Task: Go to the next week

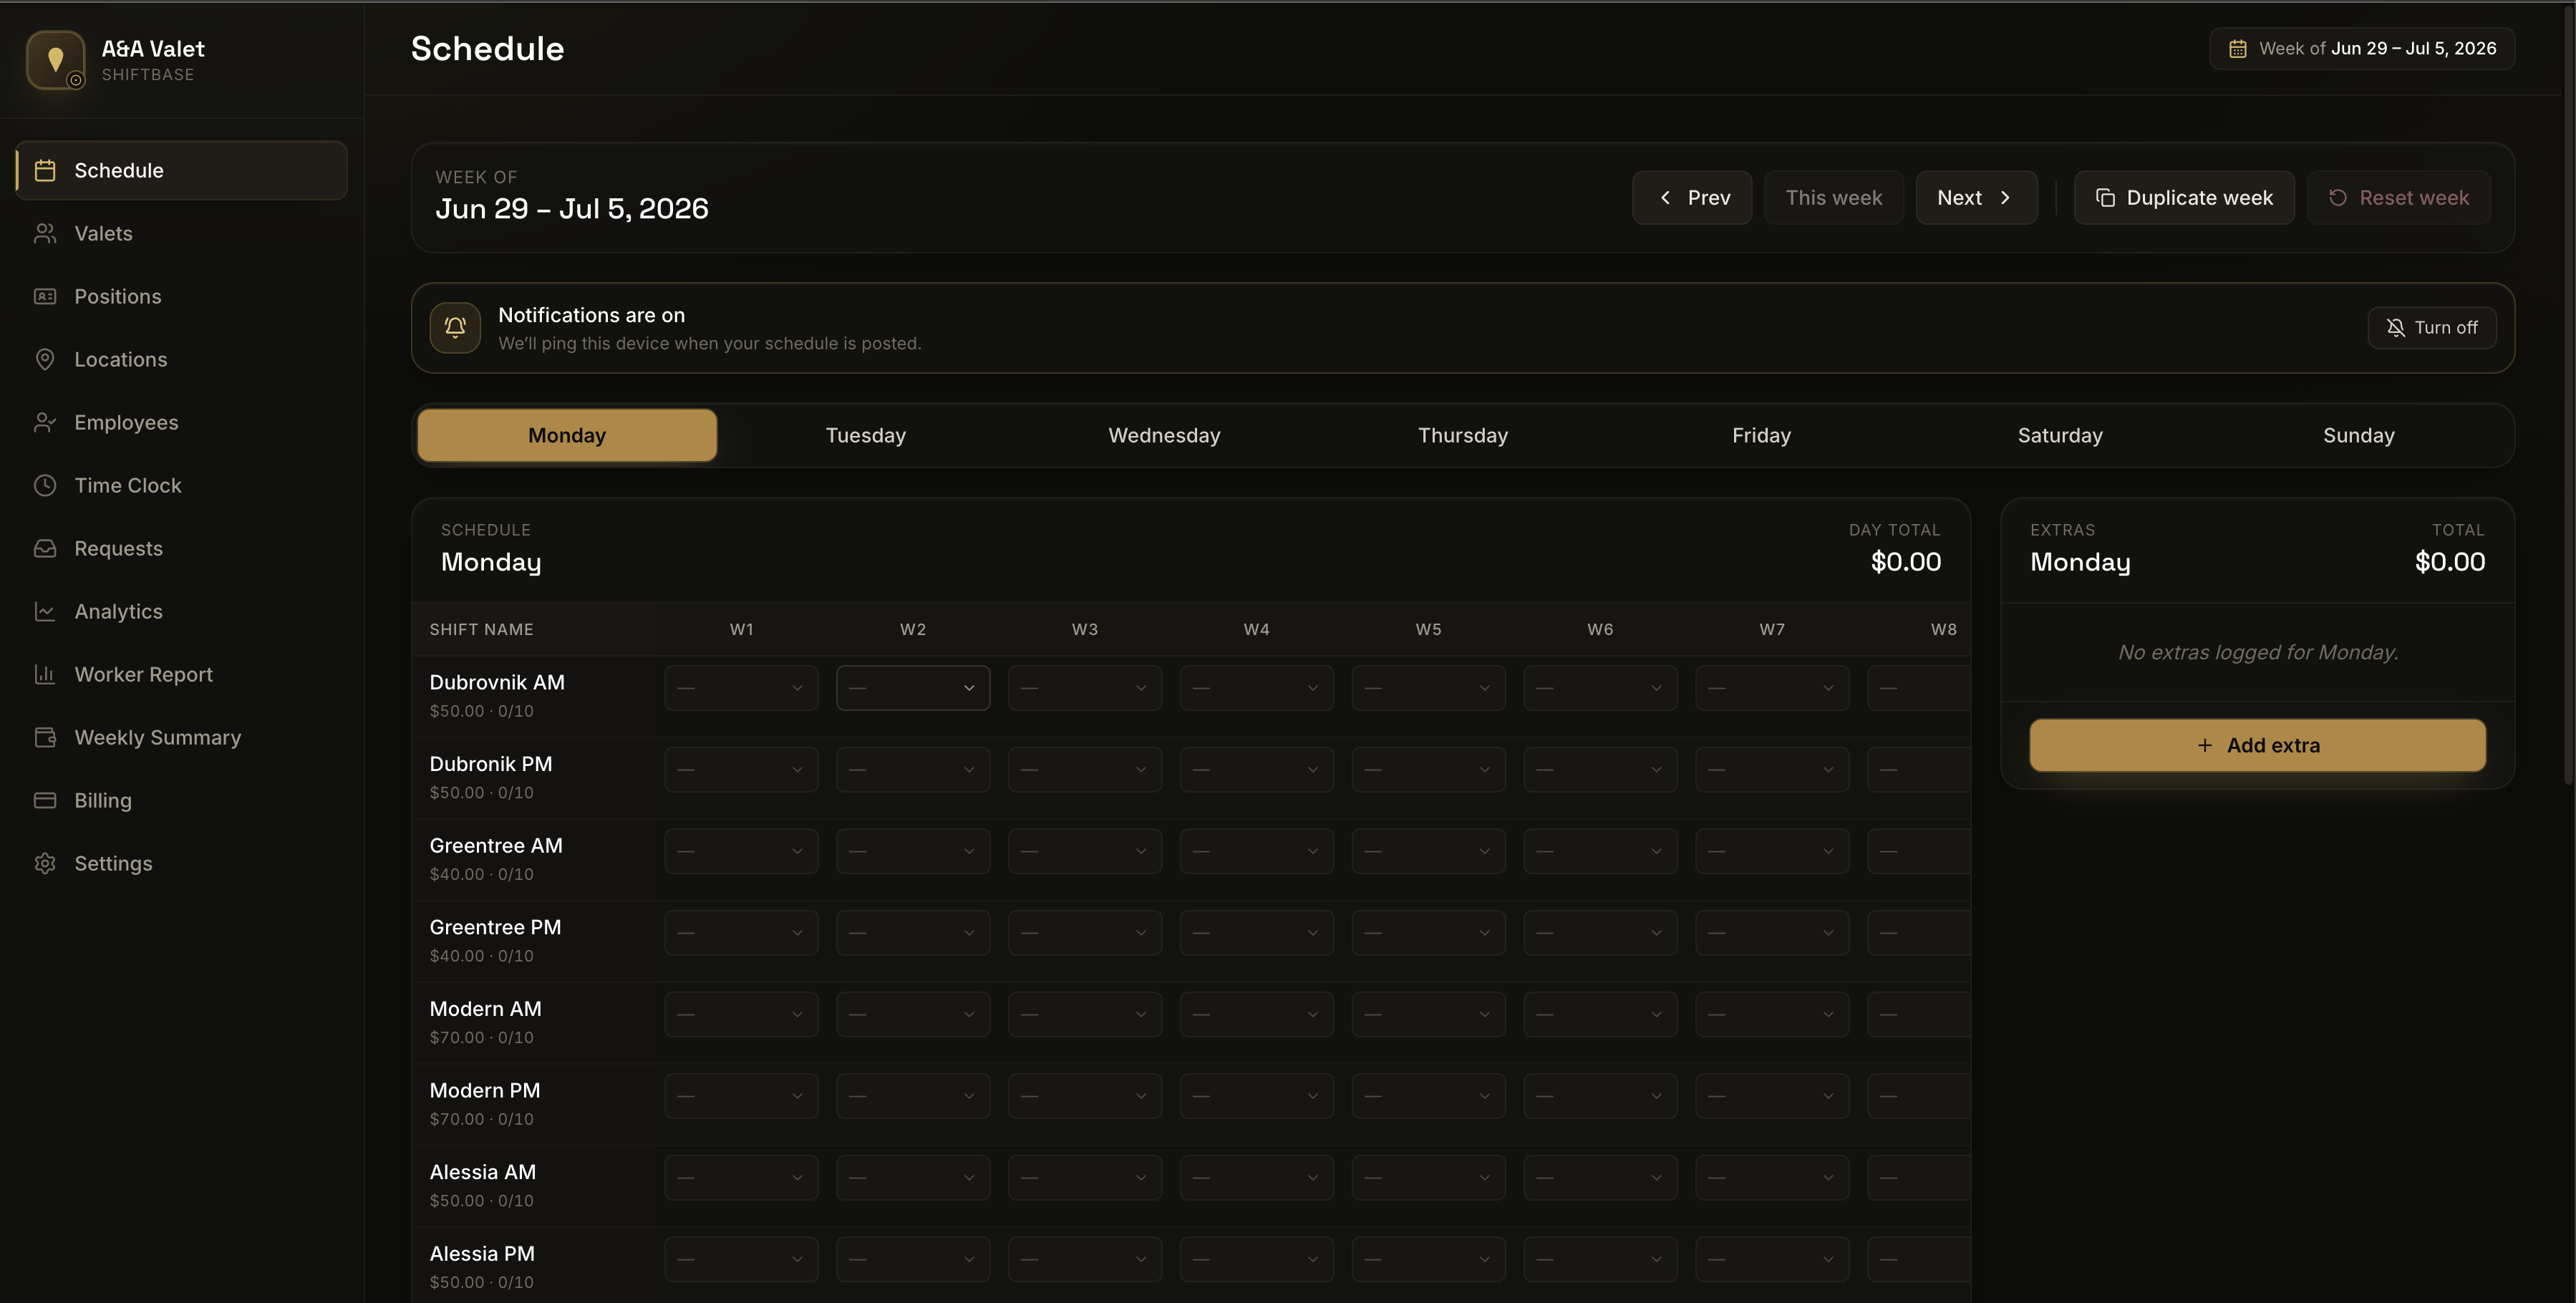Action: pyautogui.click(x=1976, y=198)
